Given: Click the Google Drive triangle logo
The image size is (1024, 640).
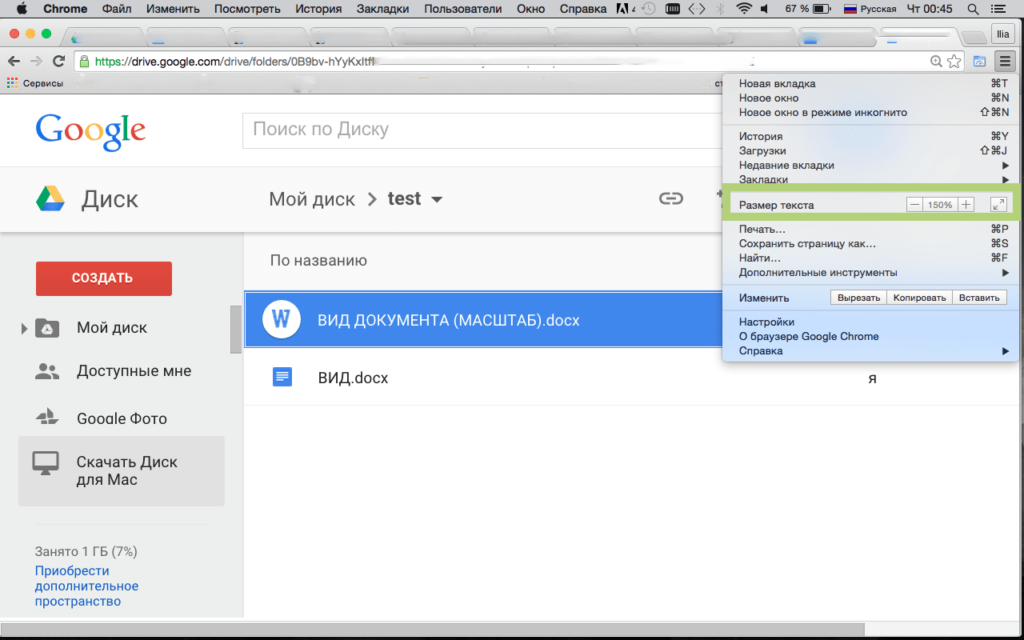Looking at the screenshot, I should click(50, 199).
